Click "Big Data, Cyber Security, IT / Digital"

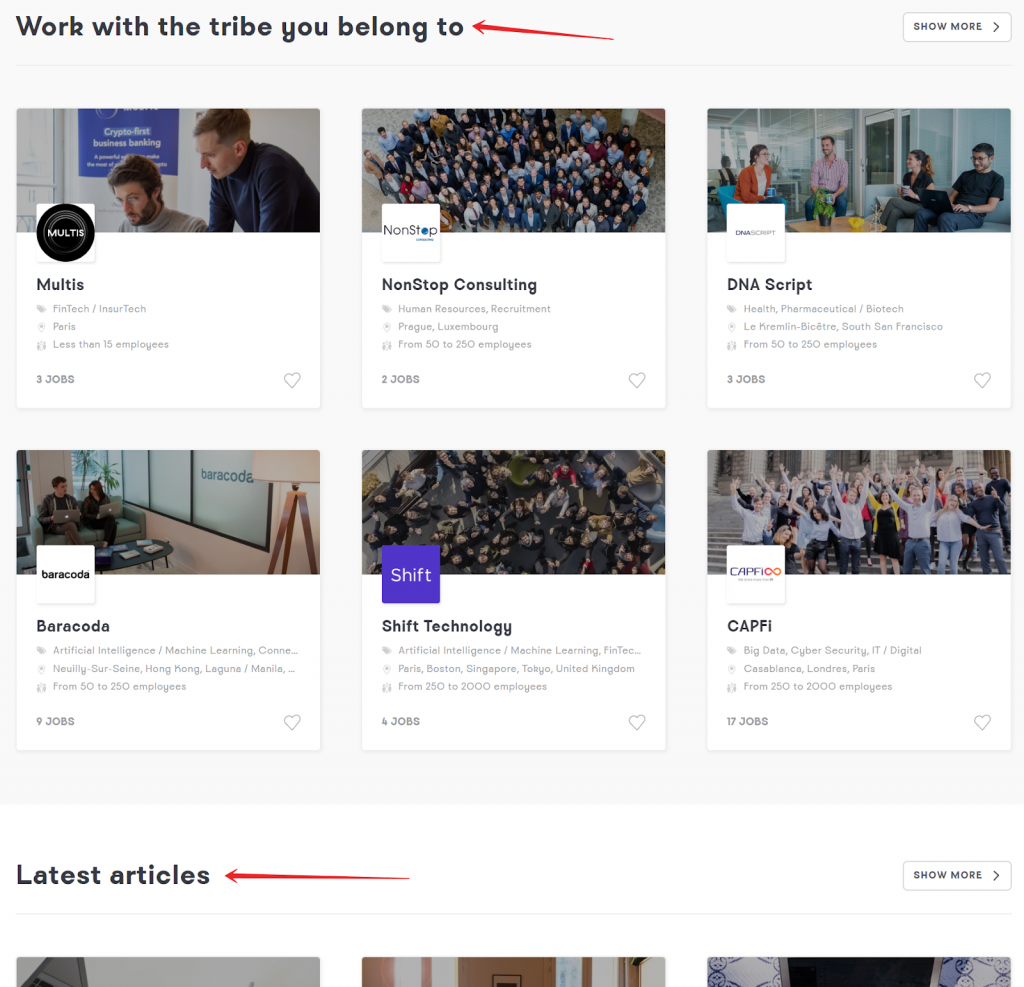click(833, 651)
